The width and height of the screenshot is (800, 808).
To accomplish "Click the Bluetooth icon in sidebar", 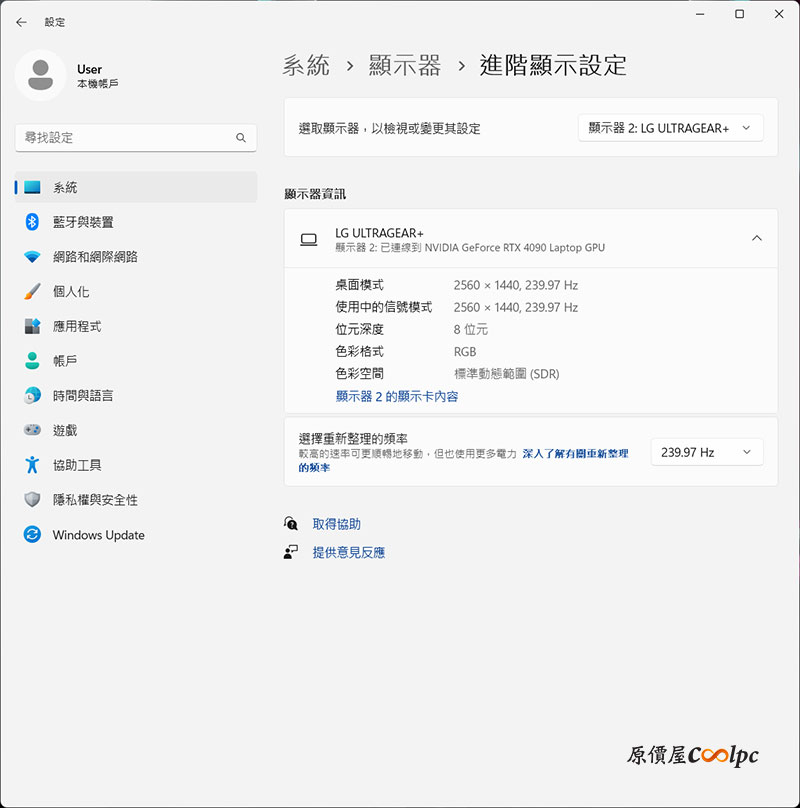I will click(32, 222).
